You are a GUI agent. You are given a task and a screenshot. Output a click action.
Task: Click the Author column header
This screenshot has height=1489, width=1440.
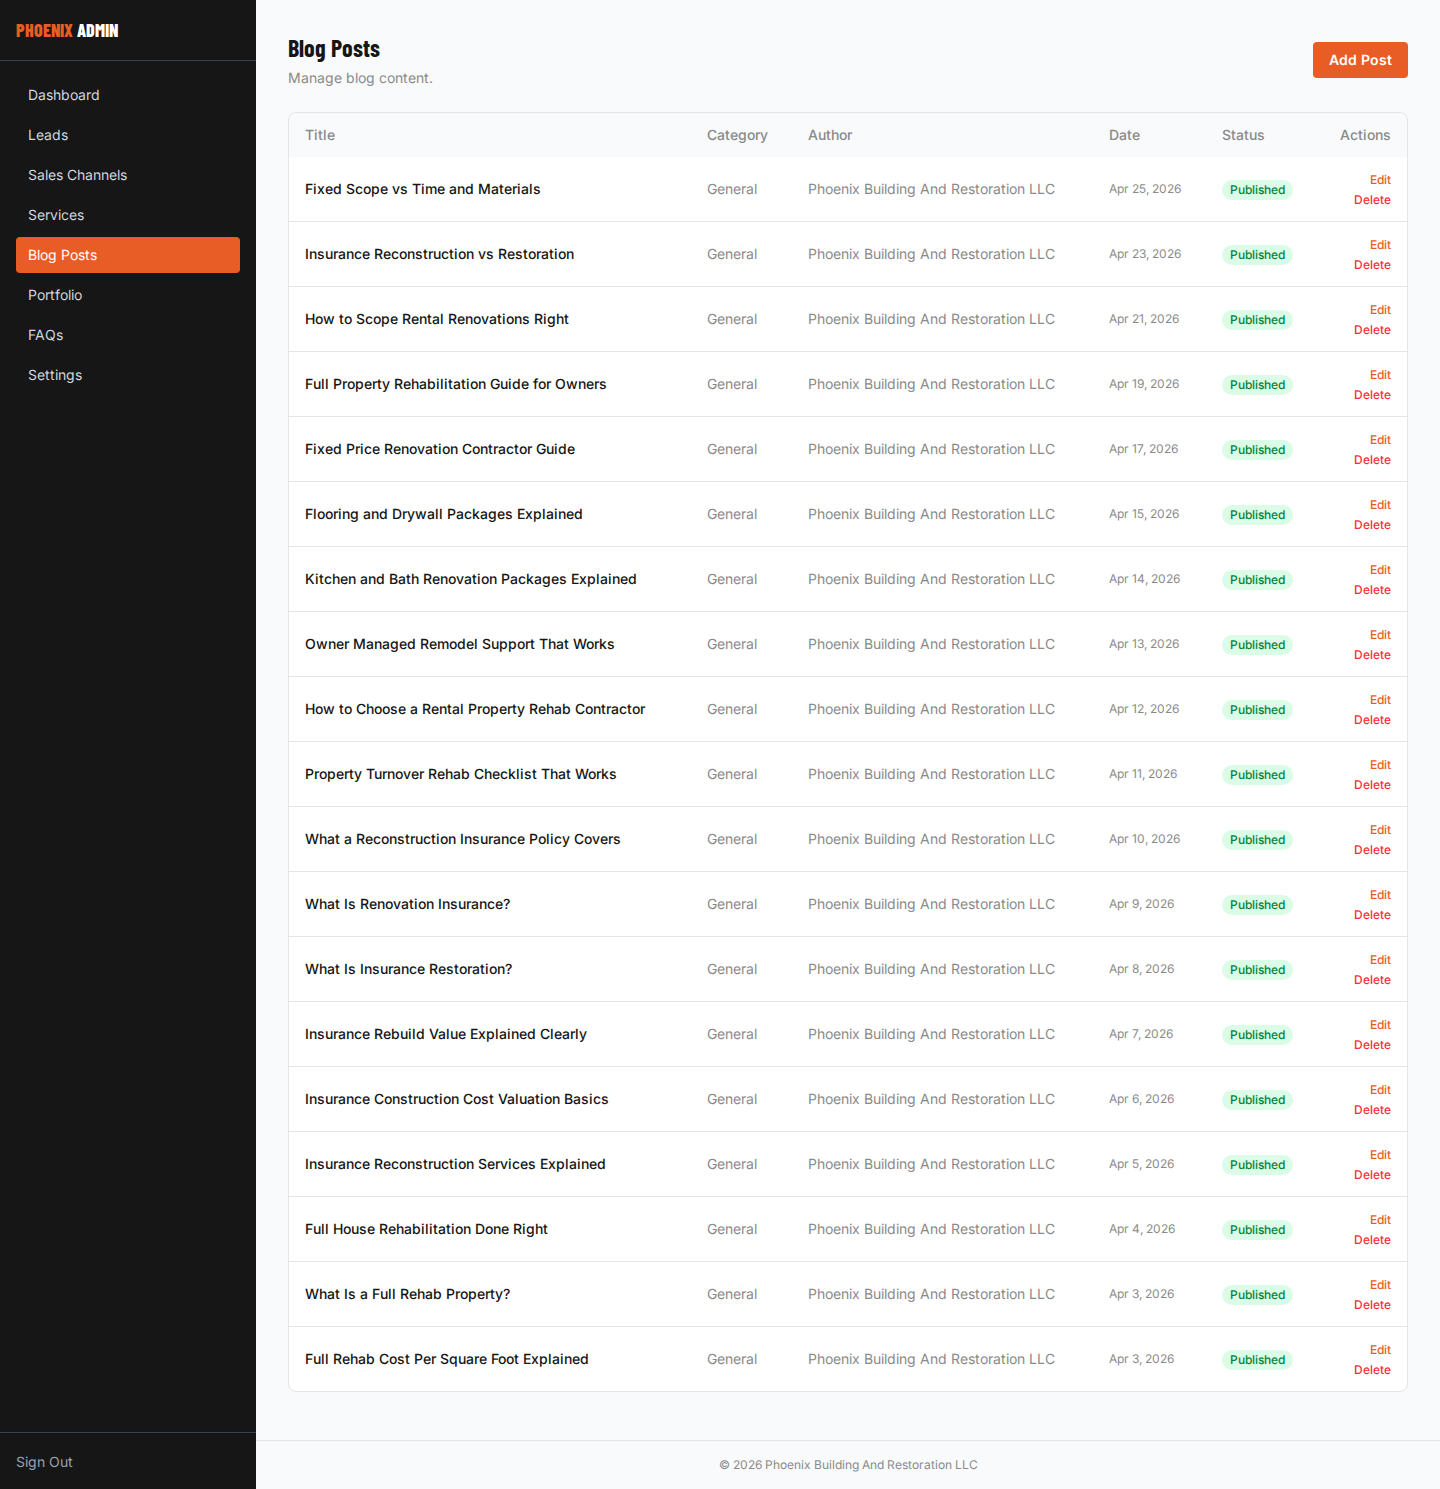pyautogui.click(x=830, y=135)
